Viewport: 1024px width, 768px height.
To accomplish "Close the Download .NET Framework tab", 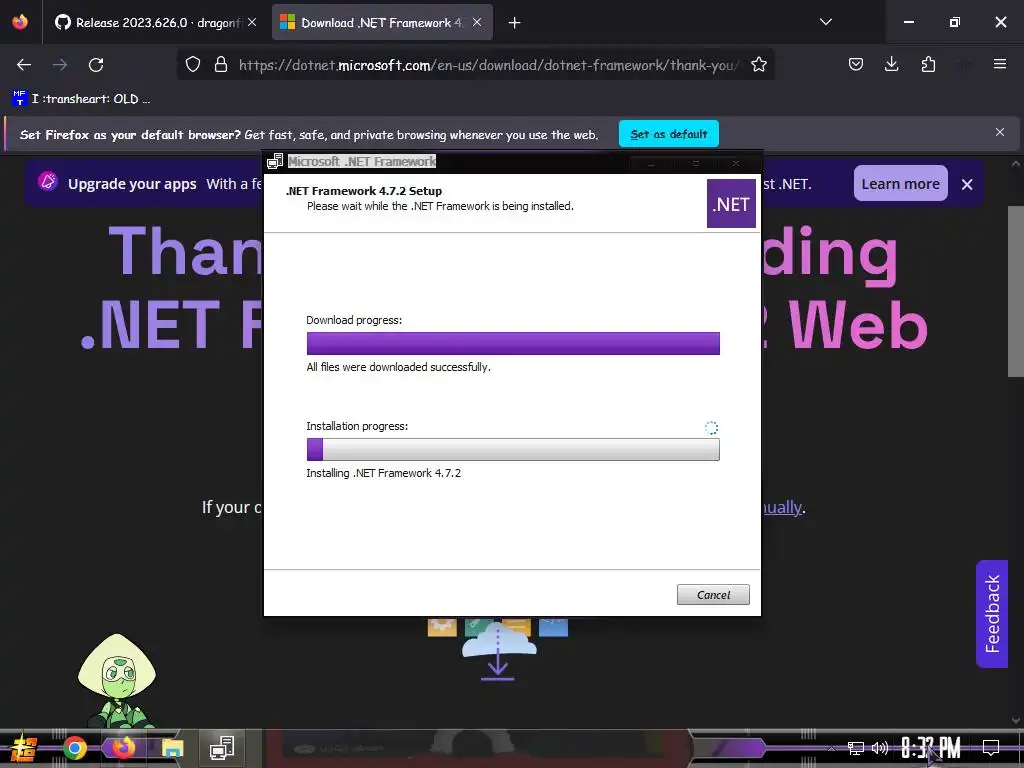I will click(477, 22).
